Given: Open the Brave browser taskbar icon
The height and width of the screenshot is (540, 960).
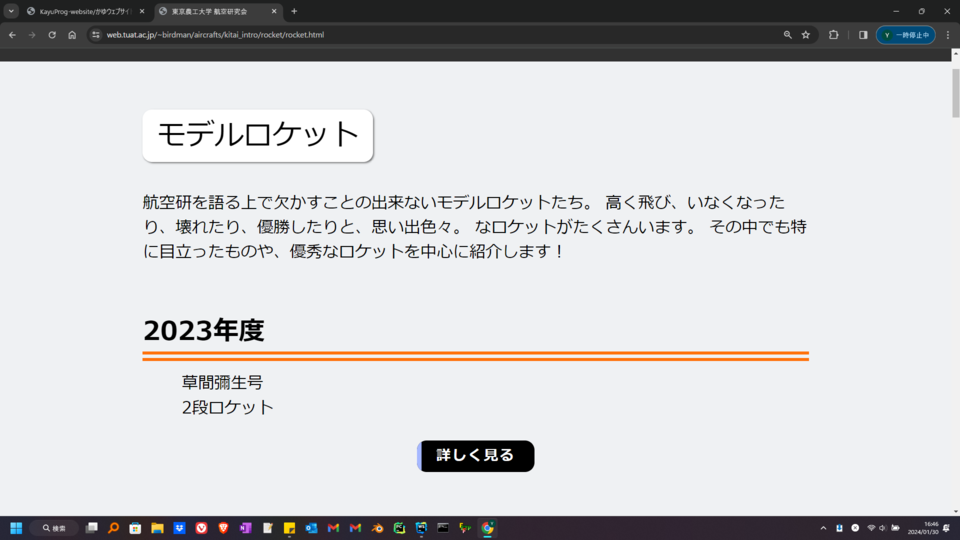Looking at the screenshot, I should 223,528.
